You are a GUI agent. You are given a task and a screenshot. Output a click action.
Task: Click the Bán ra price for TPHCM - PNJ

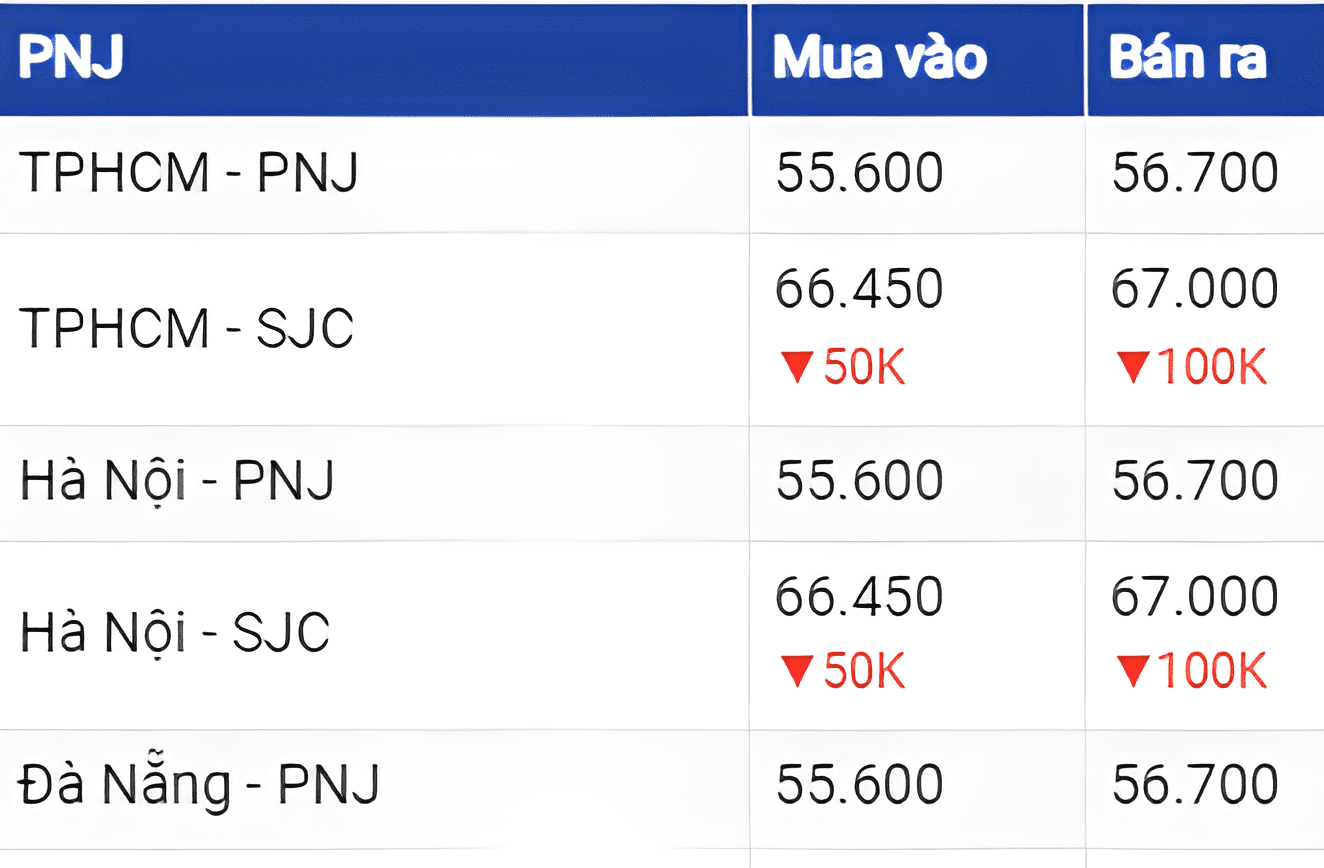1195,173
